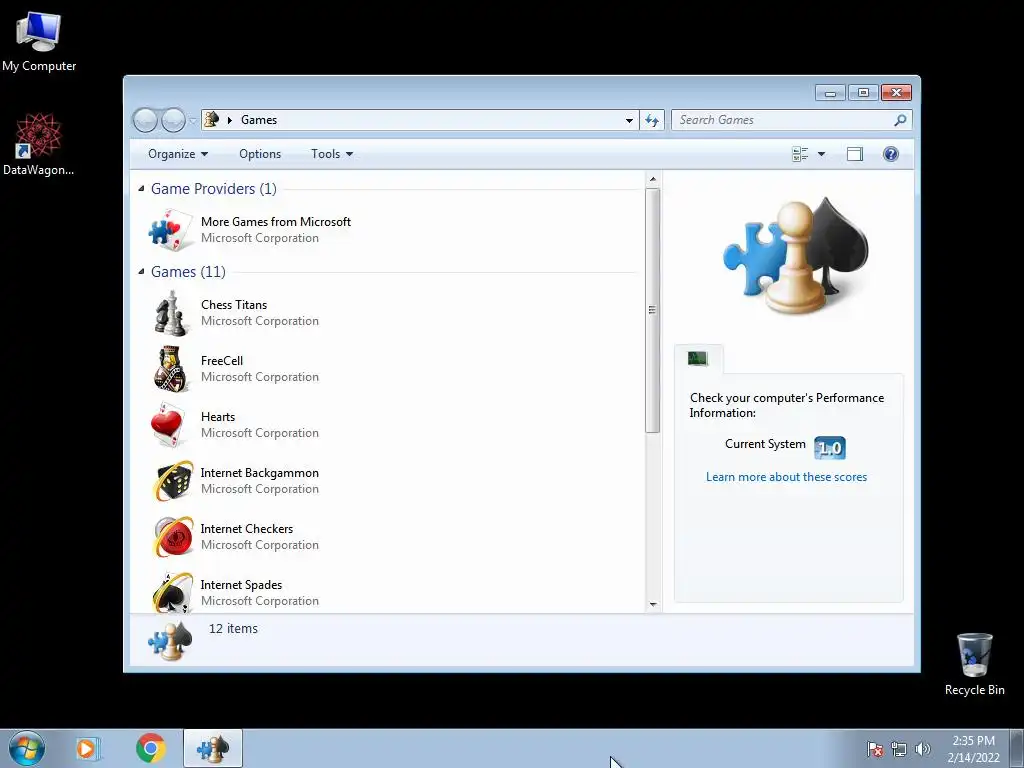Open the help question mark icon
This screenshot has height=768, width=1024.
click(891, 154)
